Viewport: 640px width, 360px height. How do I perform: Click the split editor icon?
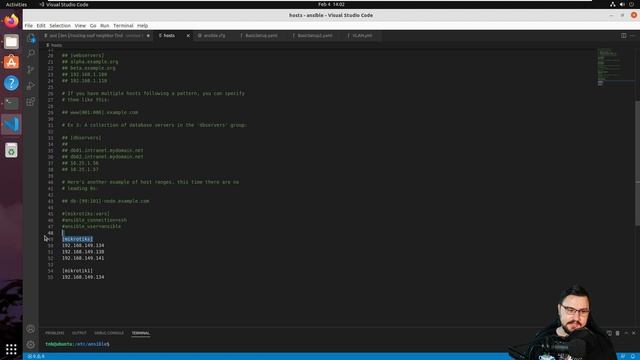623,36
